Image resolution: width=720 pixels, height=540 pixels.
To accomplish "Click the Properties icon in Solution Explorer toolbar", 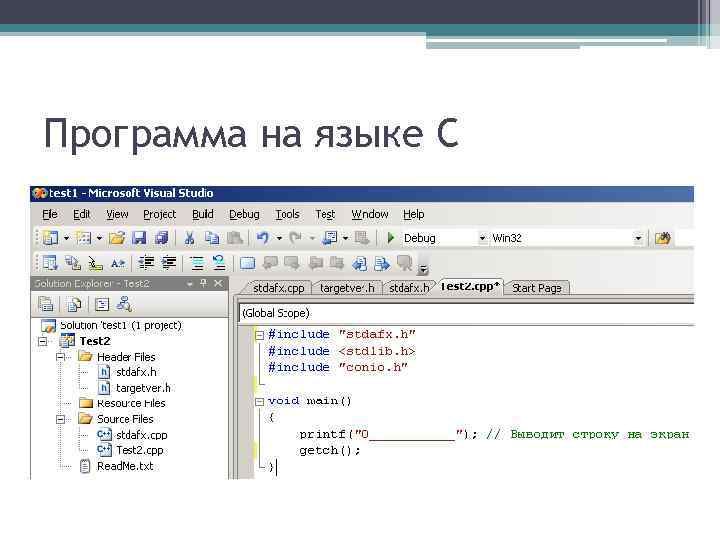I will (46, 304).
